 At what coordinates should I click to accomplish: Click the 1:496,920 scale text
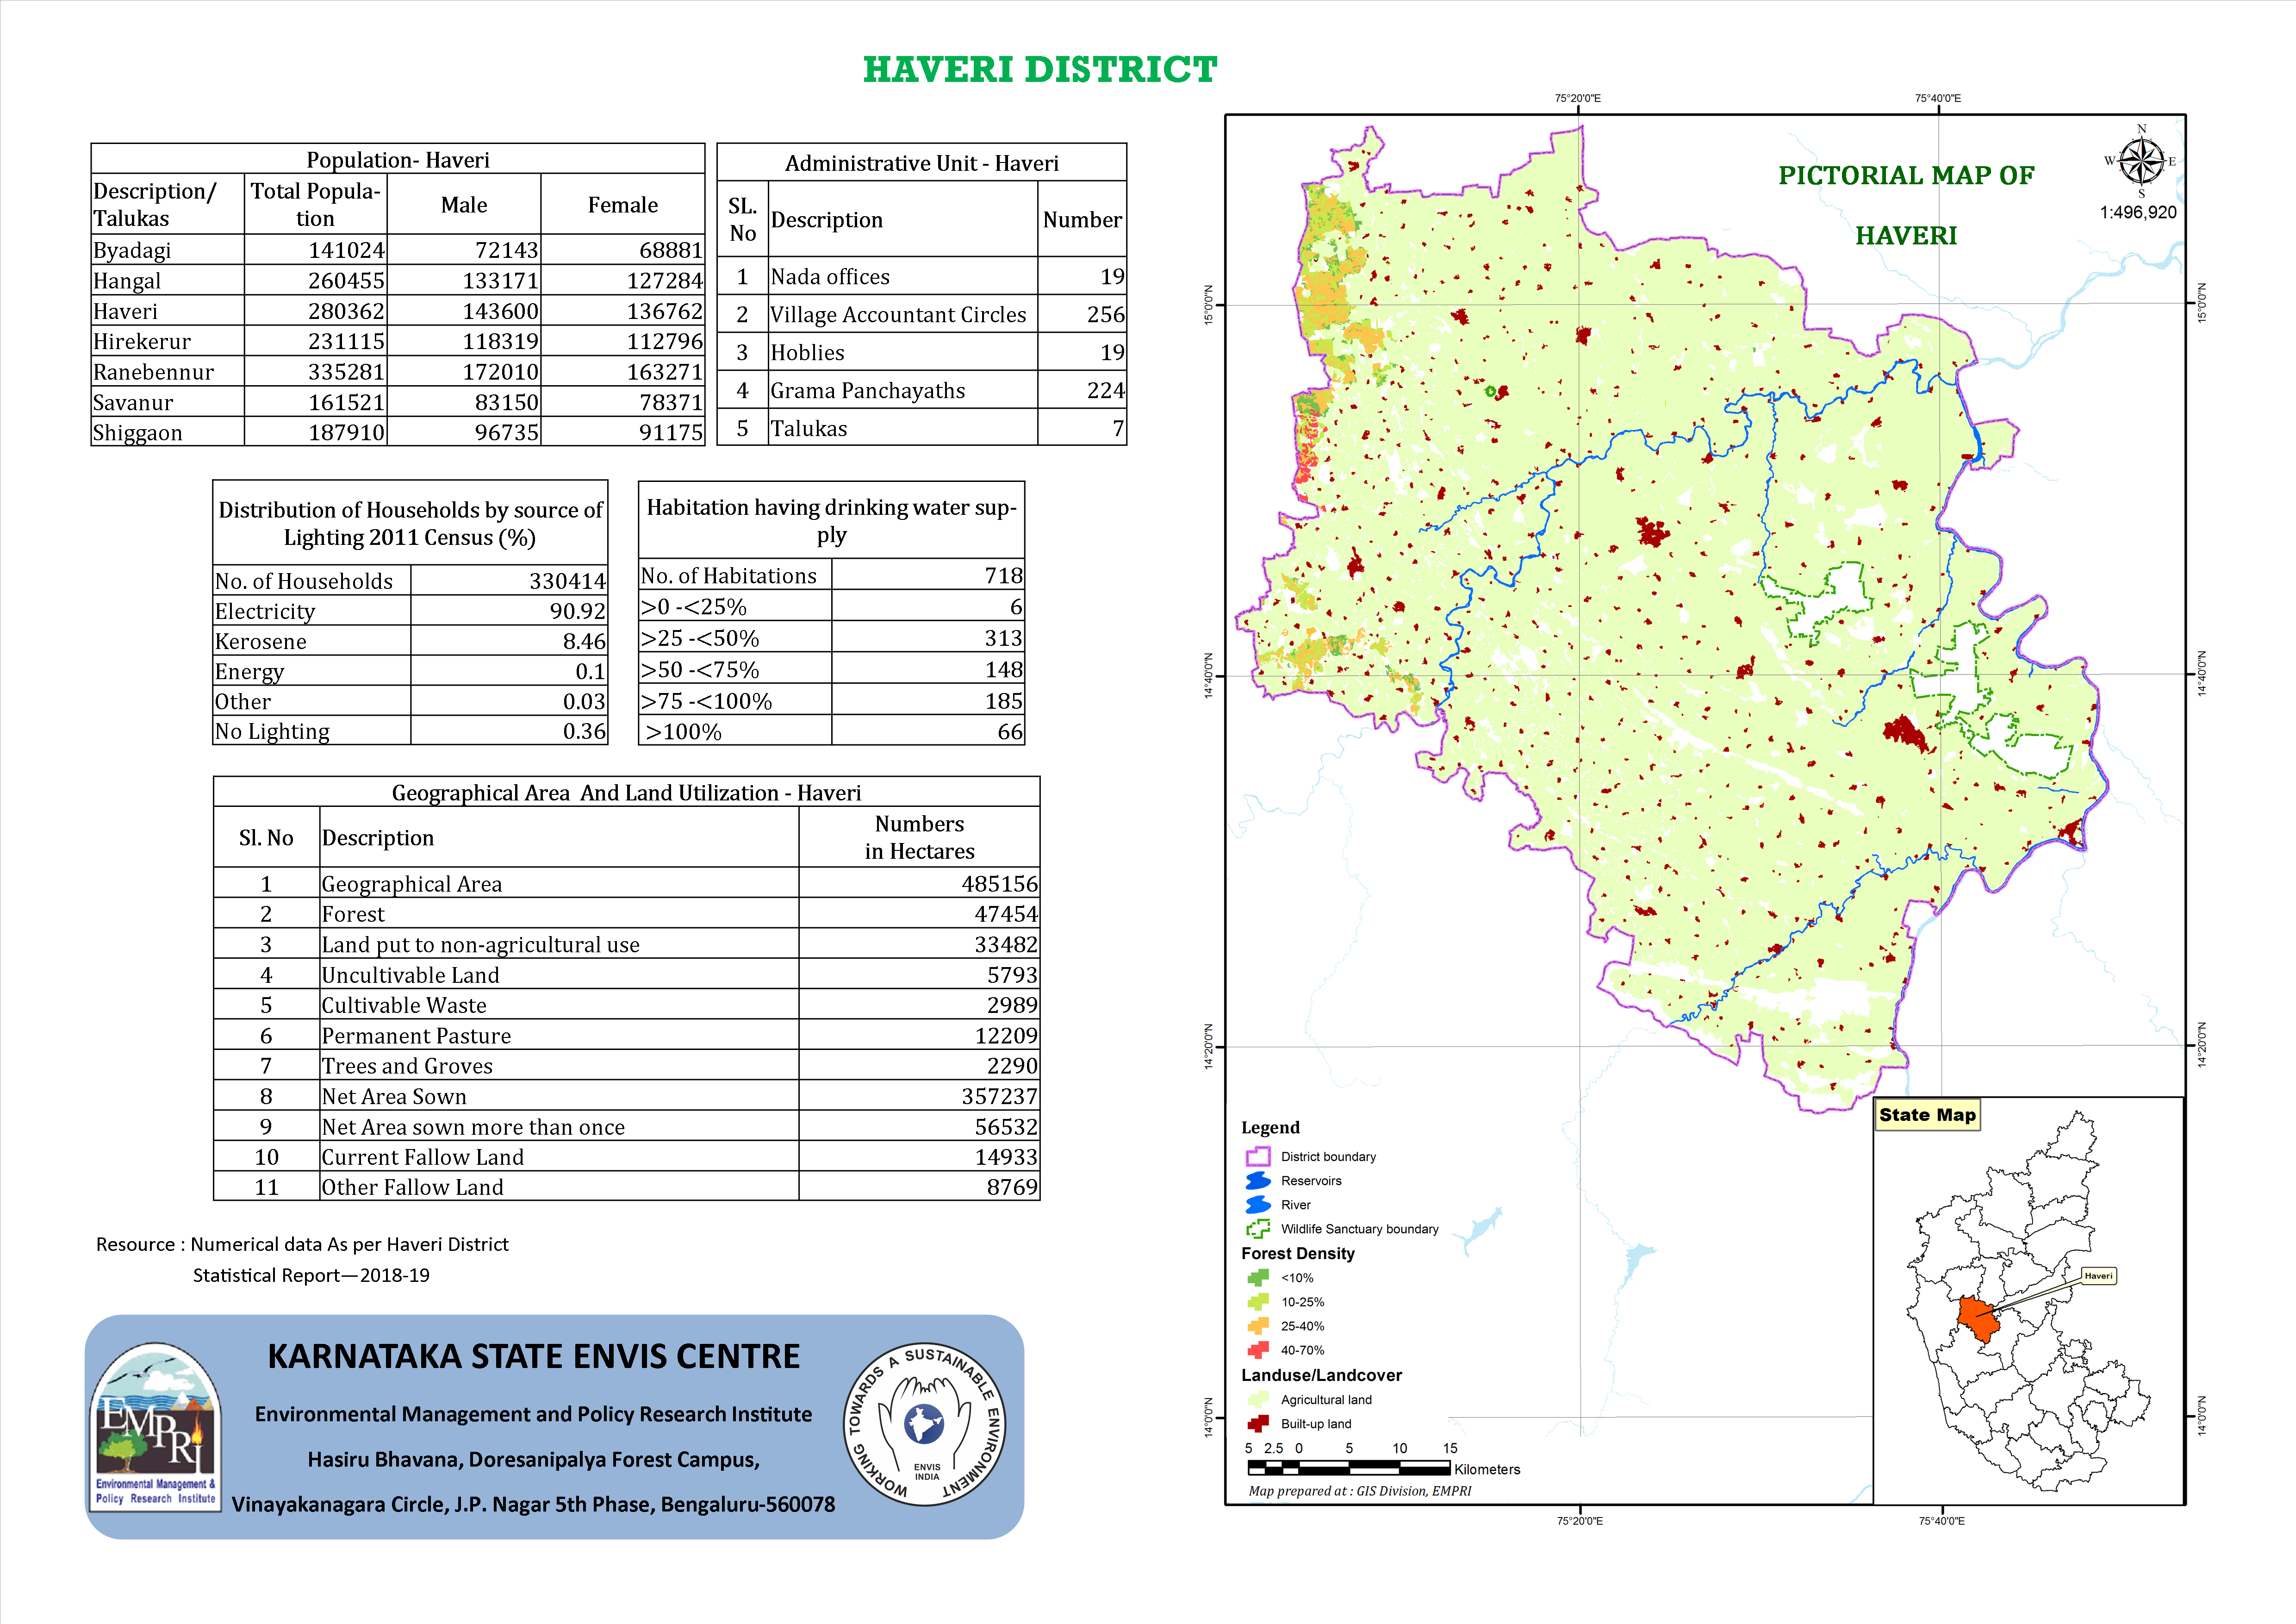point(2138,213)
